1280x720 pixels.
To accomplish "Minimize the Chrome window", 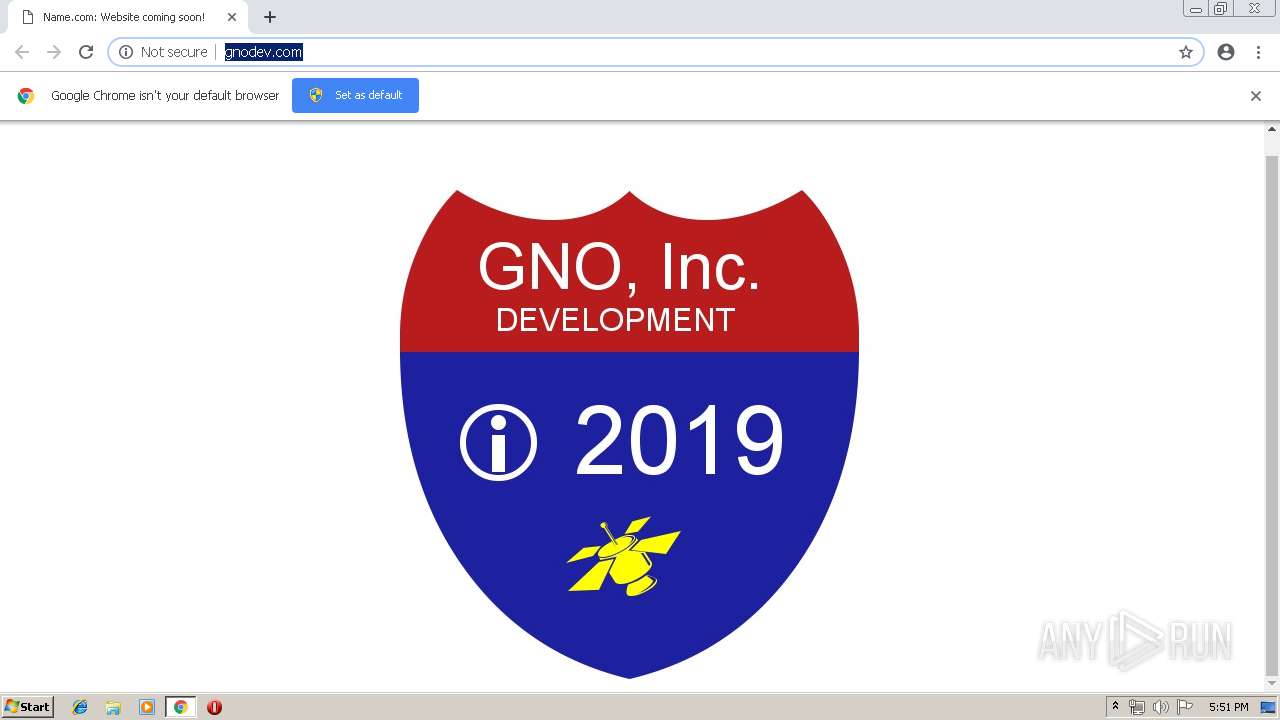I will tap(1196, 9).
